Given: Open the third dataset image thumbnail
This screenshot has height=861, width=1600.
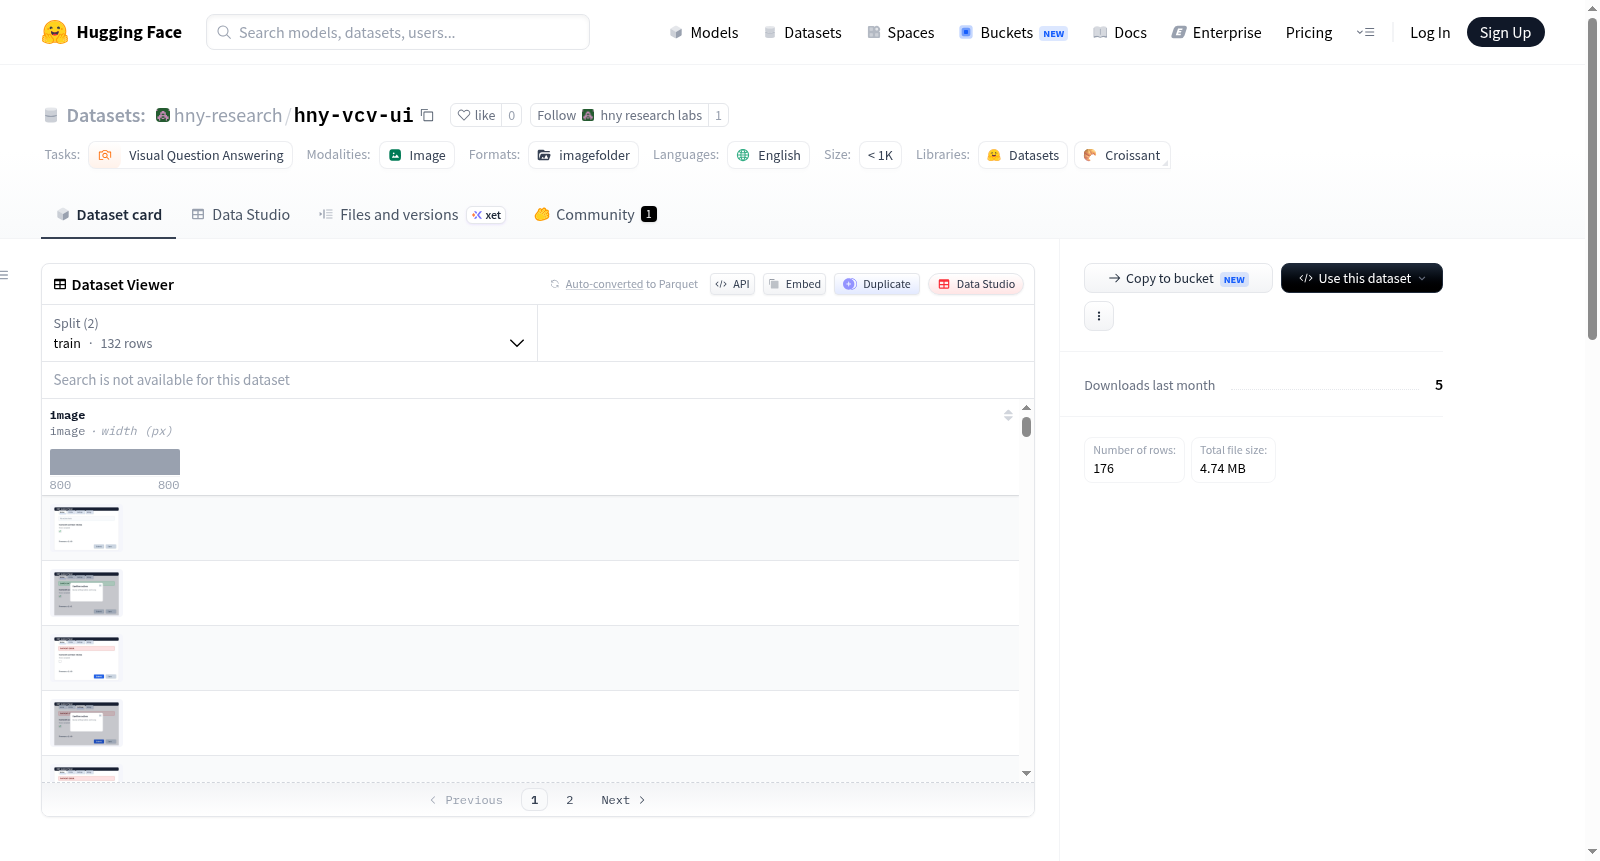Looking at the screenshot, I should 86,658.
